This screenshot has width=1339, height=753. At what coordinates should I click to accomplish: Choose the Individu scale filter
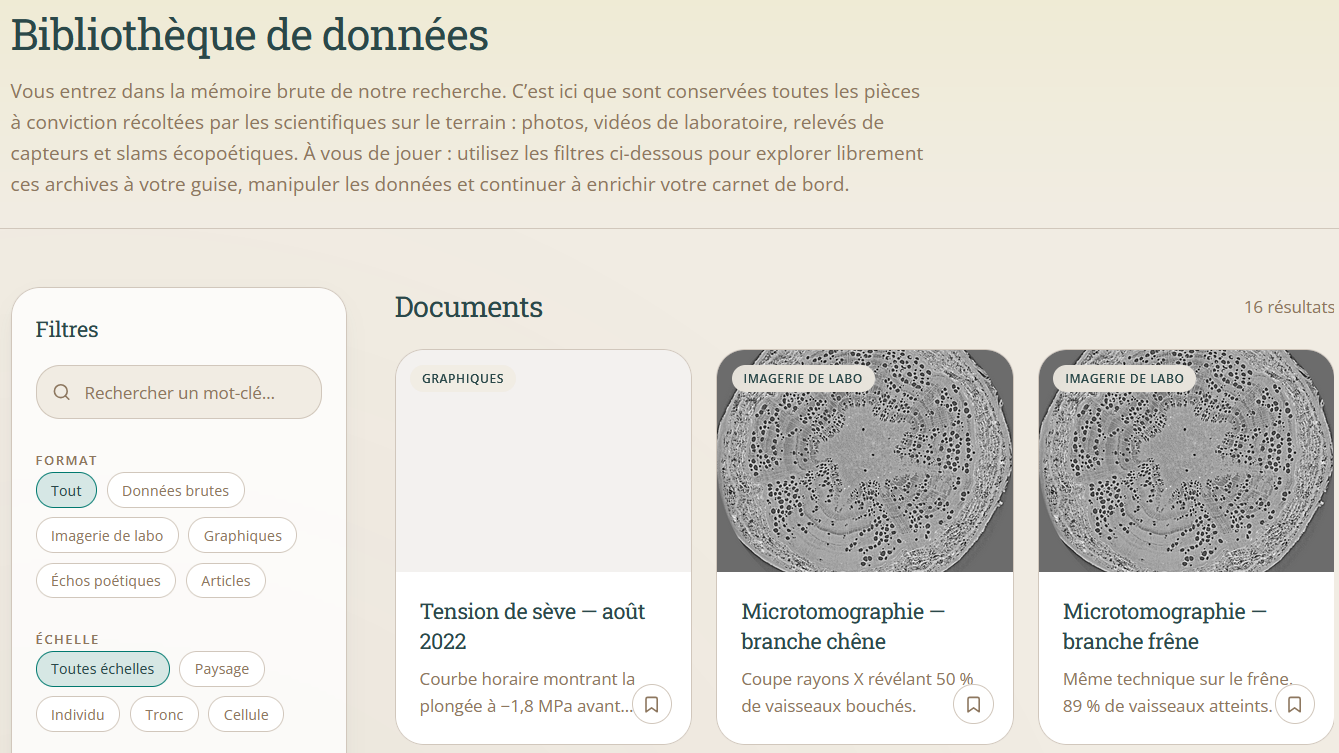click(x=78, y=714)
